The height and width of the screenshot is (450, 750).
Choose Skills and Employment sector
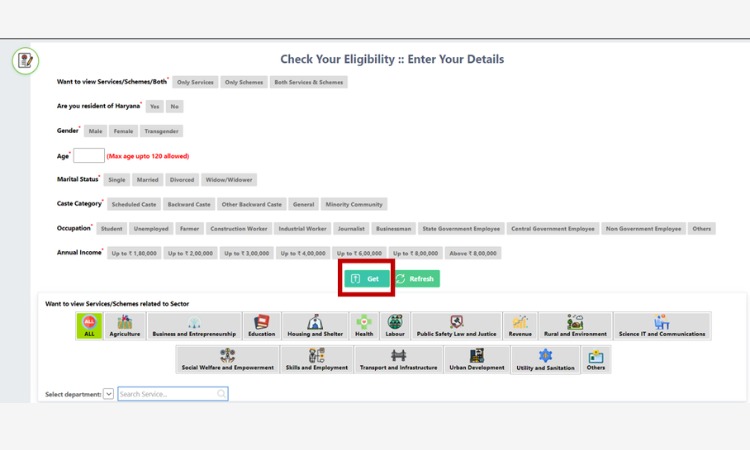(x=317, y=360)
